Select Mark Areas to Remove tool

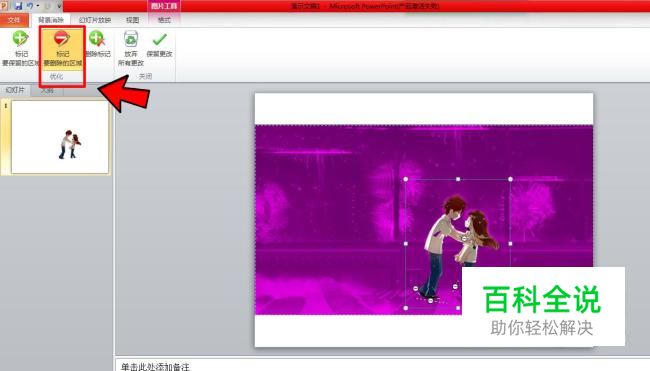pyautogui.click(x=63, y=48)
